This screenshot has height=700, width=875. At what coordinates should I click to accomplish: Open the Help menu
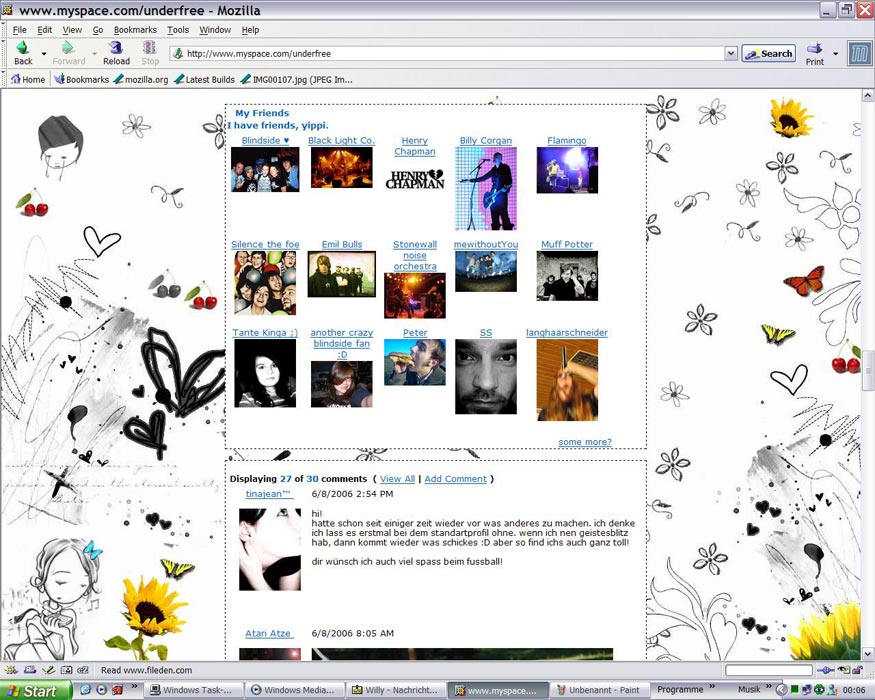coord(250,30)
